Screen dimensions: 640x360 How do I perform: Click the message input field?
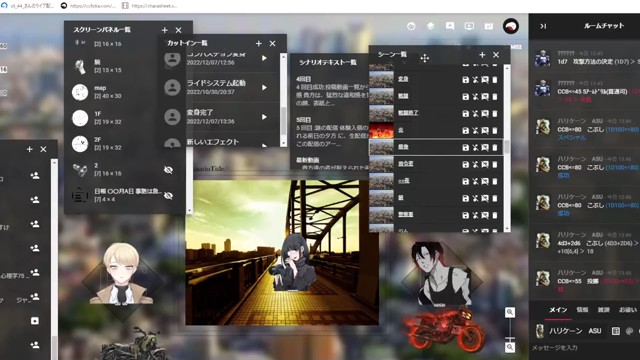pyautogui.click(x=584, y=347)
